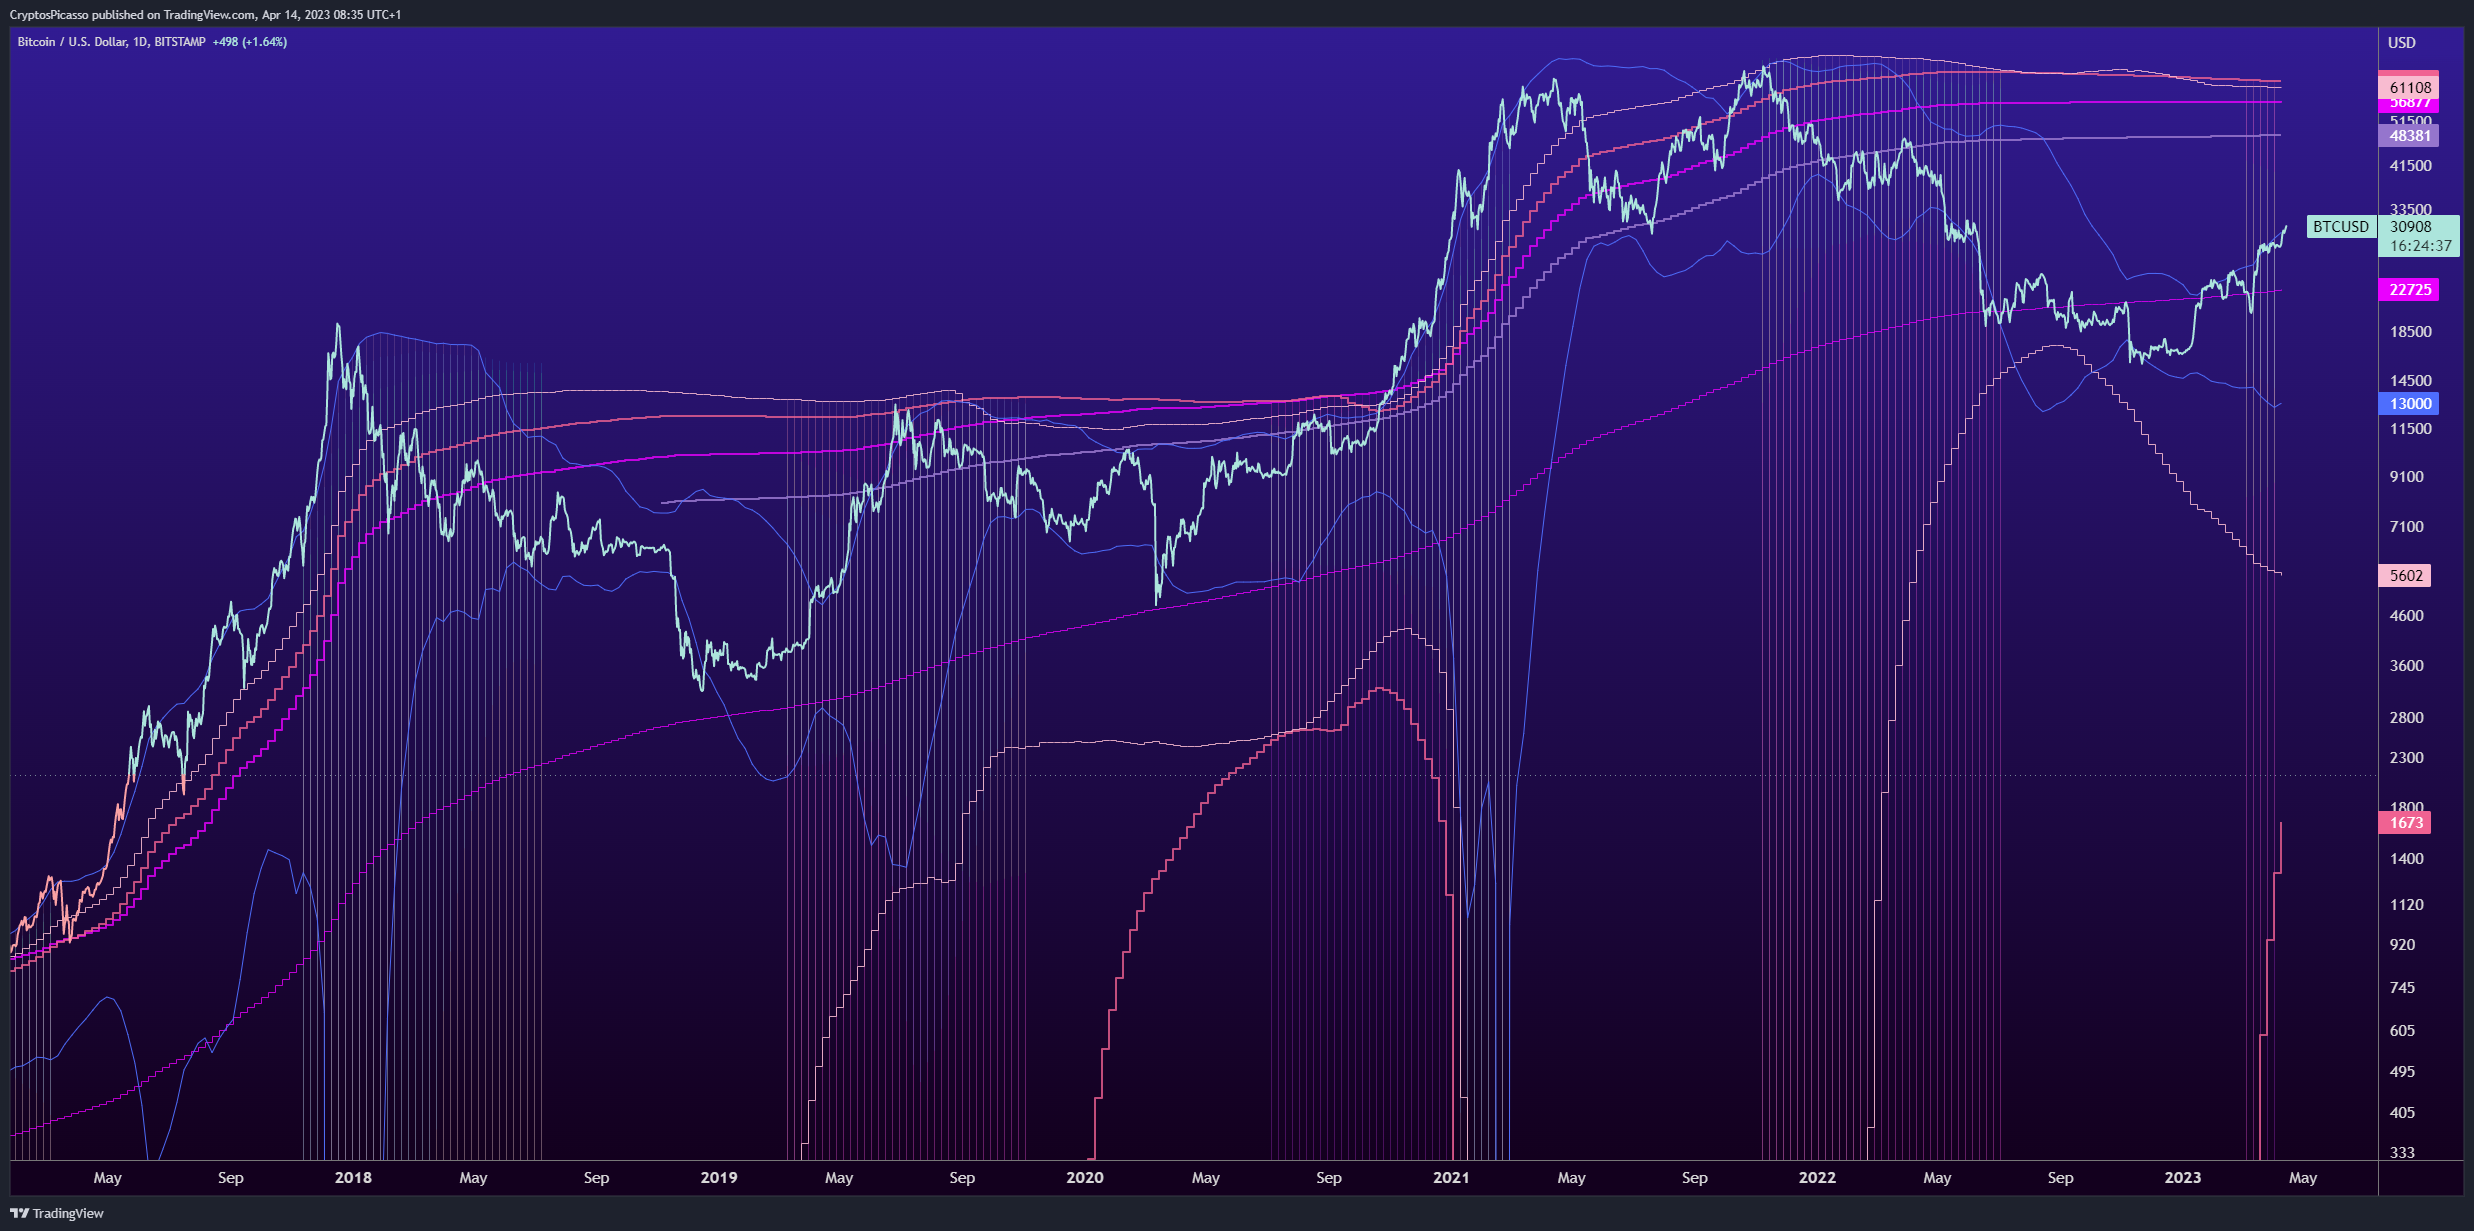Click the 2021 label on time axis
The height and width of the screenshot is (1231, 2474).
[1451, 1178]
